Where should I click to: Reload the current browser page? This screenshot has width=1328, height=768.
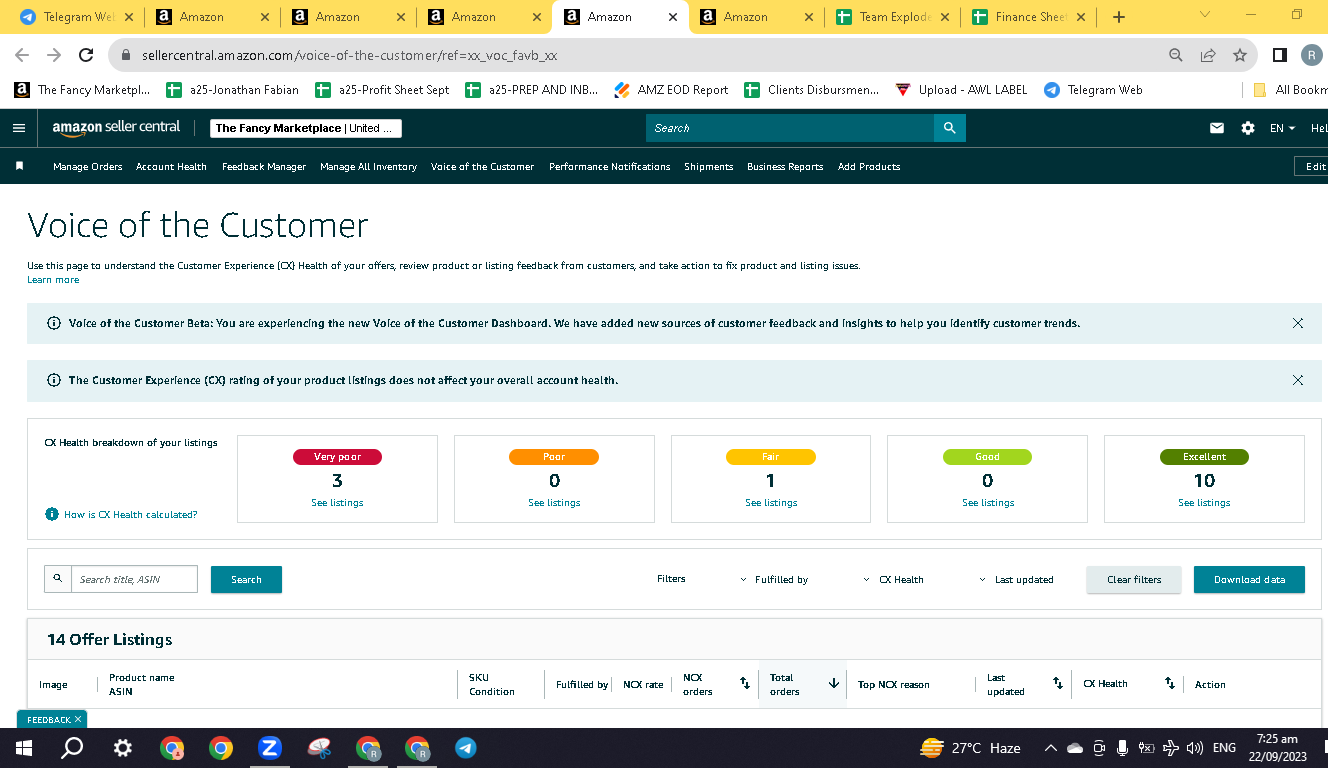click(x=86, y=56)
